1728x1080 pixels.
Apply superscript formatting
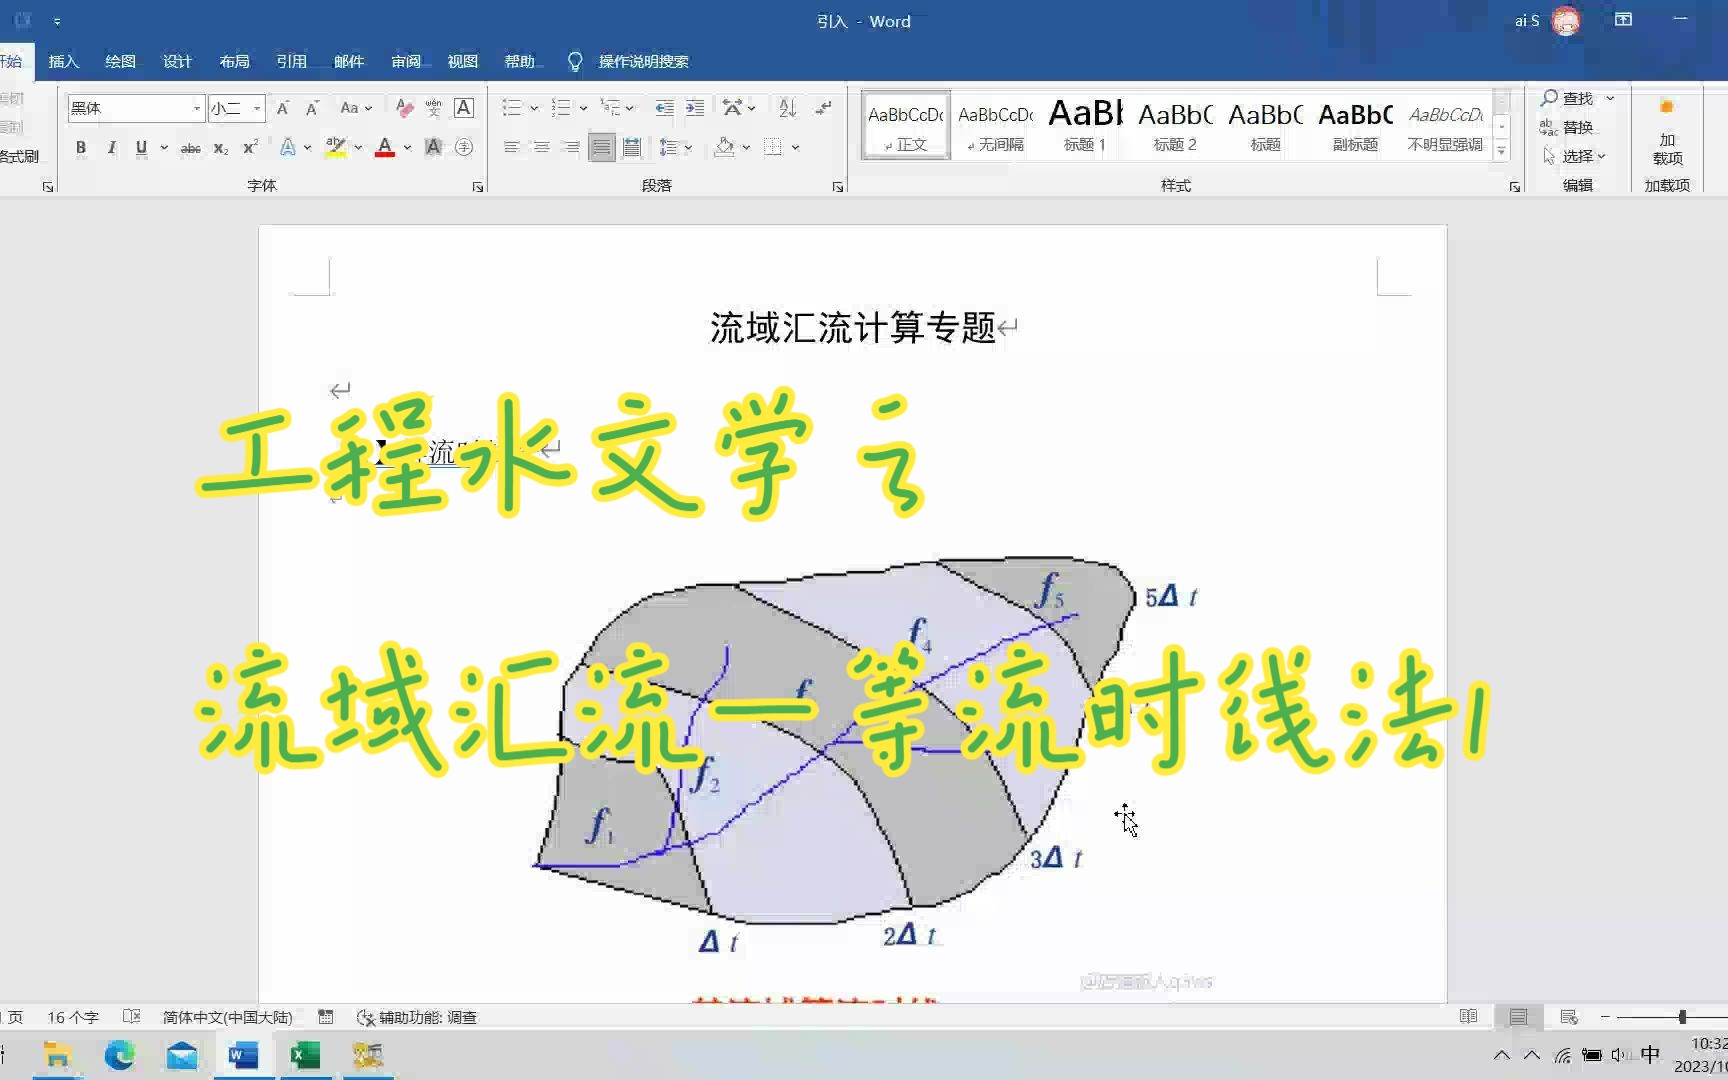coord(248,148)
